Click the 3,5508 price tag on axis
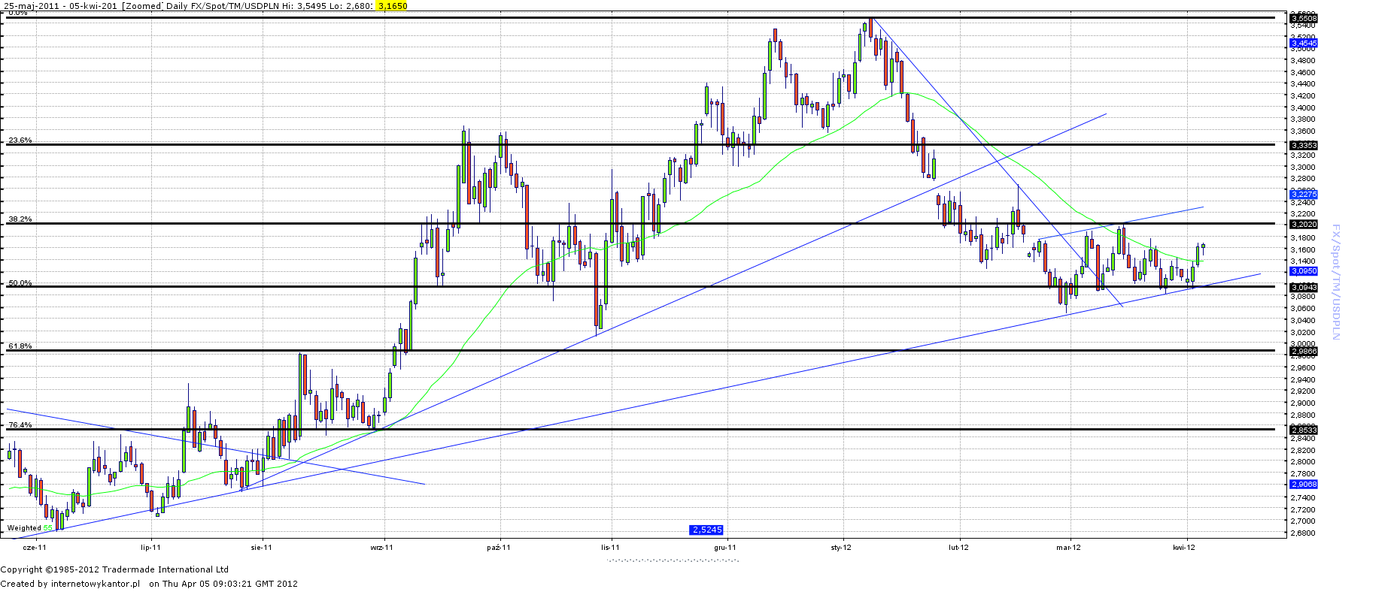 (x=1303, y=18)
